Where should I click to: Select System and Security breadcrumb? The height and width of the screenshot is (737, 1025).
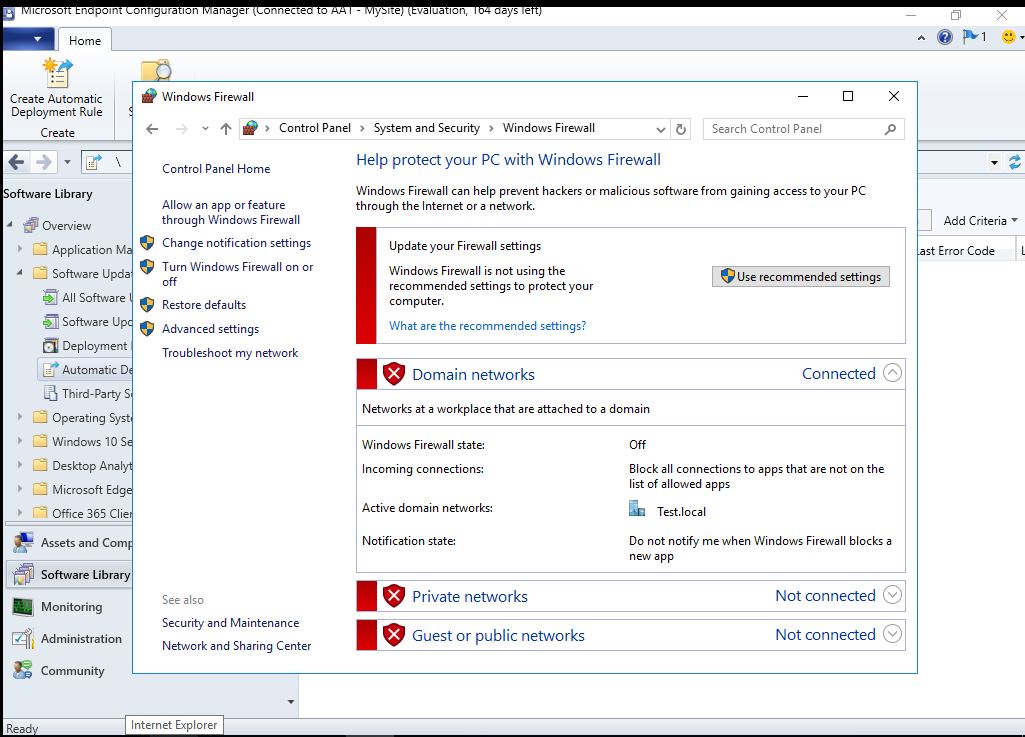[x=426, y=128]
